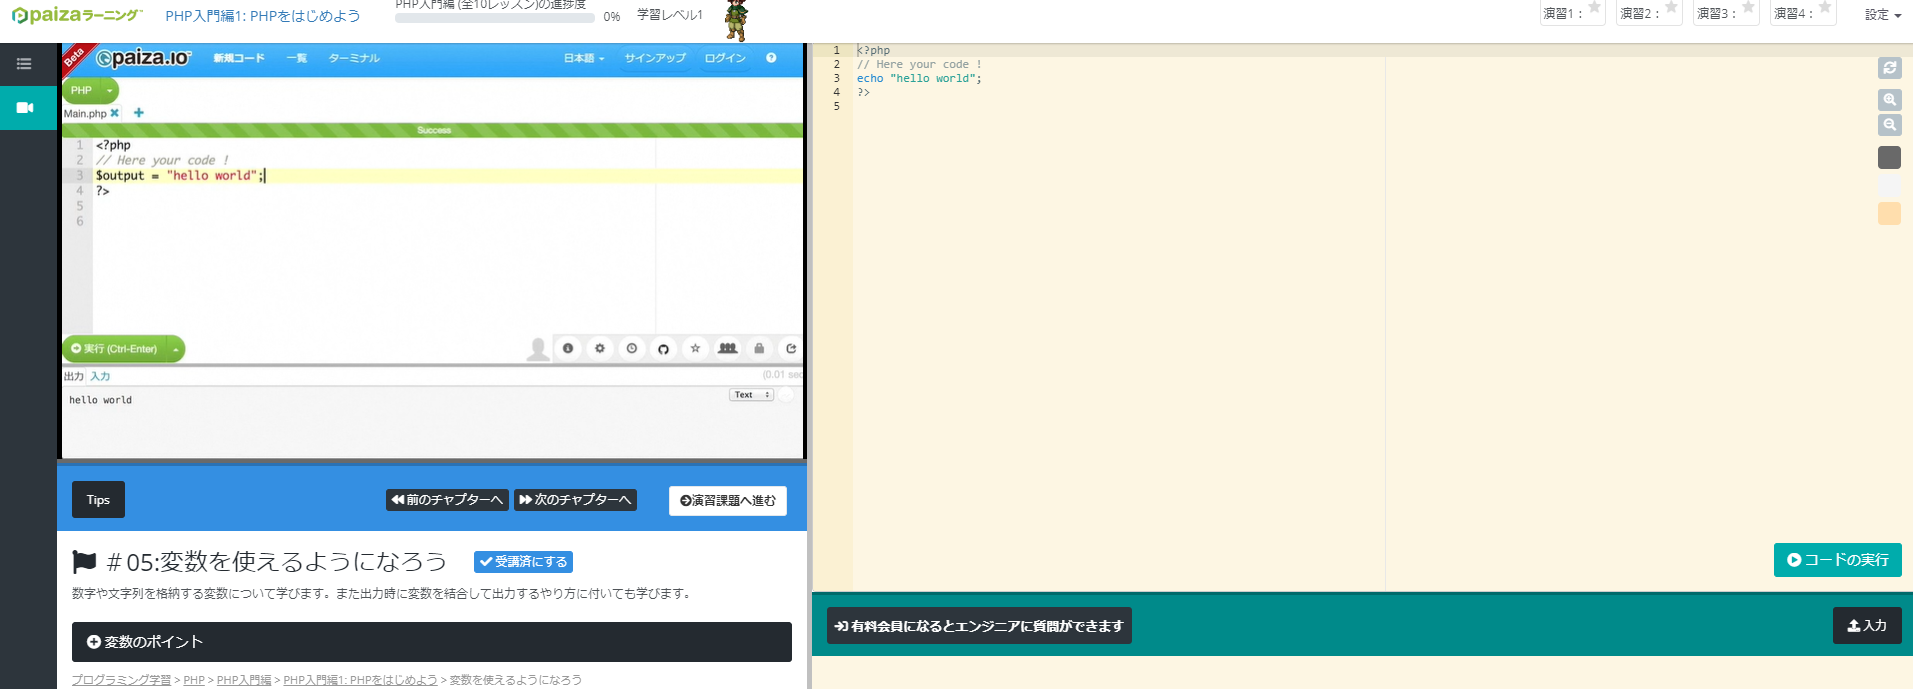Zoom in the editor with magnifier plus
Screen dimensions: 1913x689
pos(1889,100)
